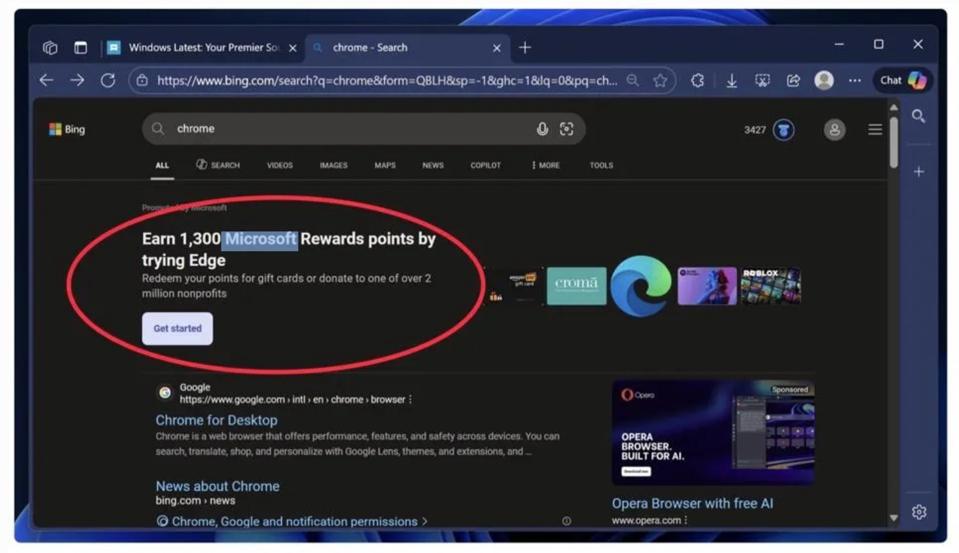
Task: View site information via the lock icon
Action: pyautogui.click(x=142, y=80)
